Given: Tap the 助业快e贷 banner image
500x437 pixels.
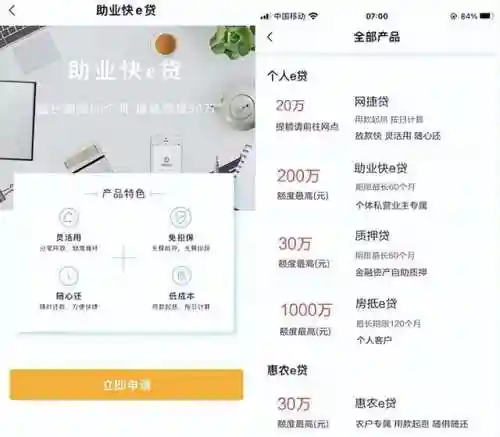Looking at the screenshot, I should (x=128, y=100).
